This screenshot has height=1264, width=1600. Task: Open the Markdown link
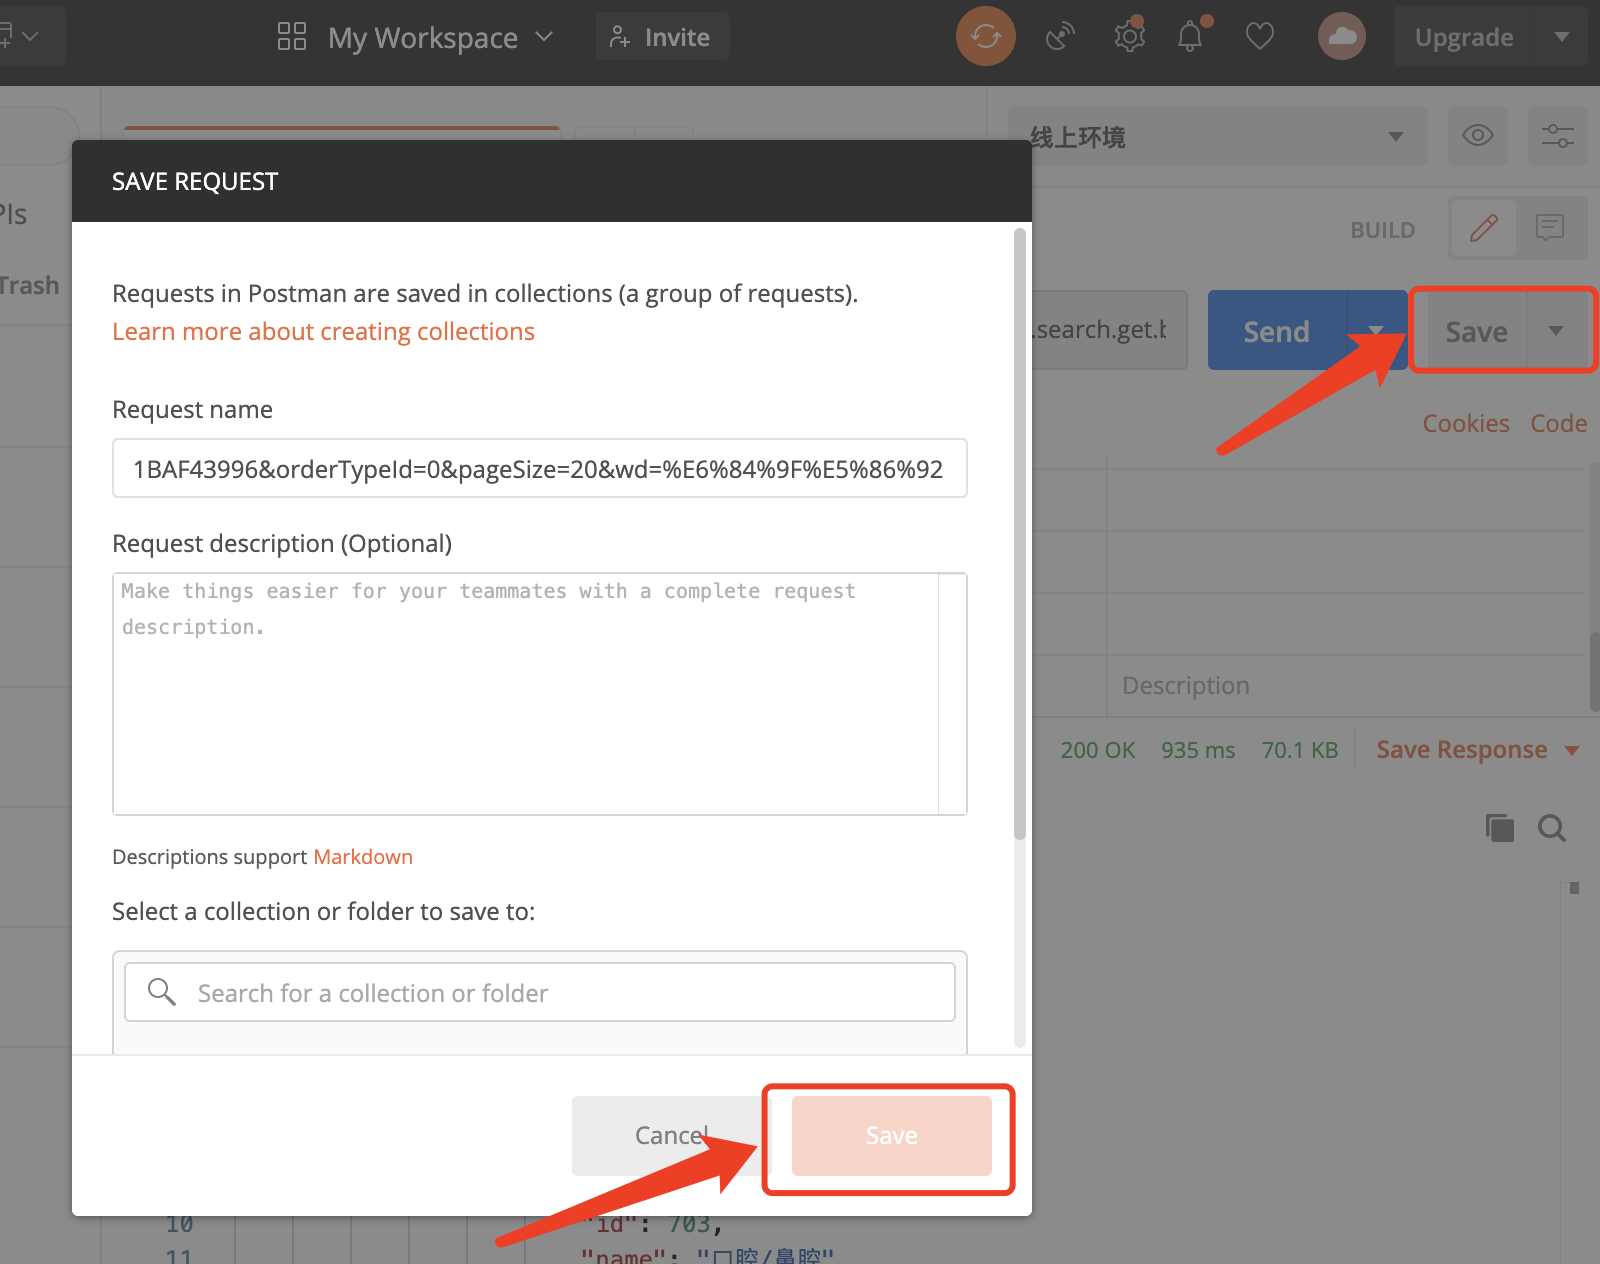point(363,857)
